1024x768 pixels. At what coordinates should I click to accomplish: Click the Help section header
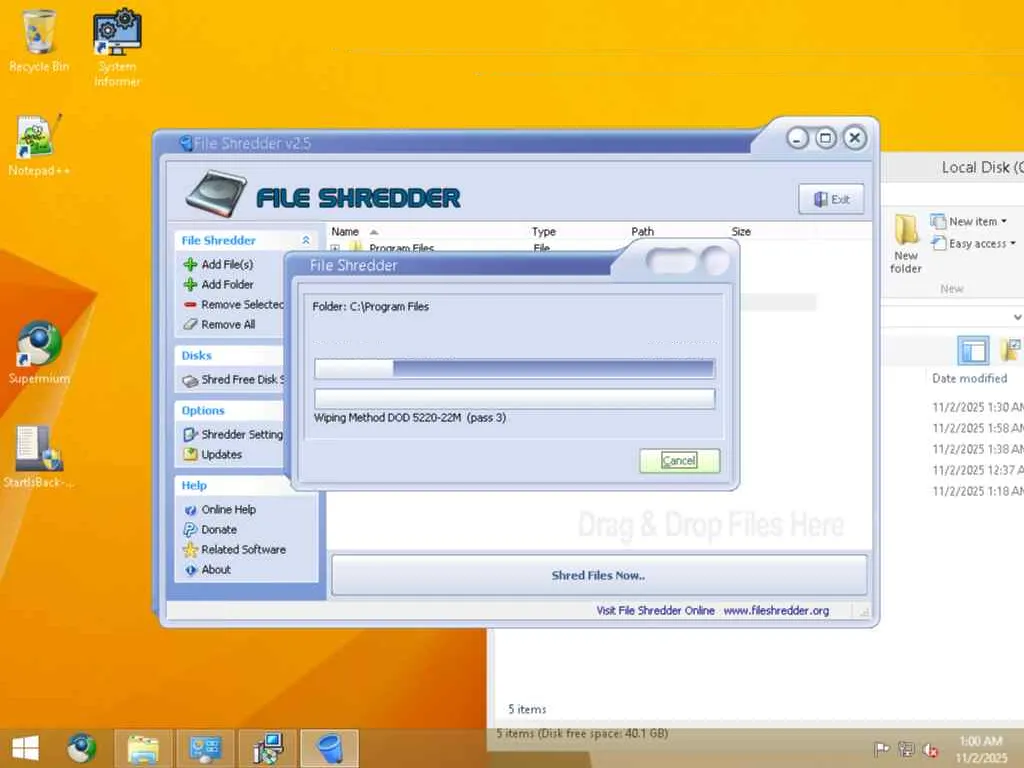pos(194,485)
